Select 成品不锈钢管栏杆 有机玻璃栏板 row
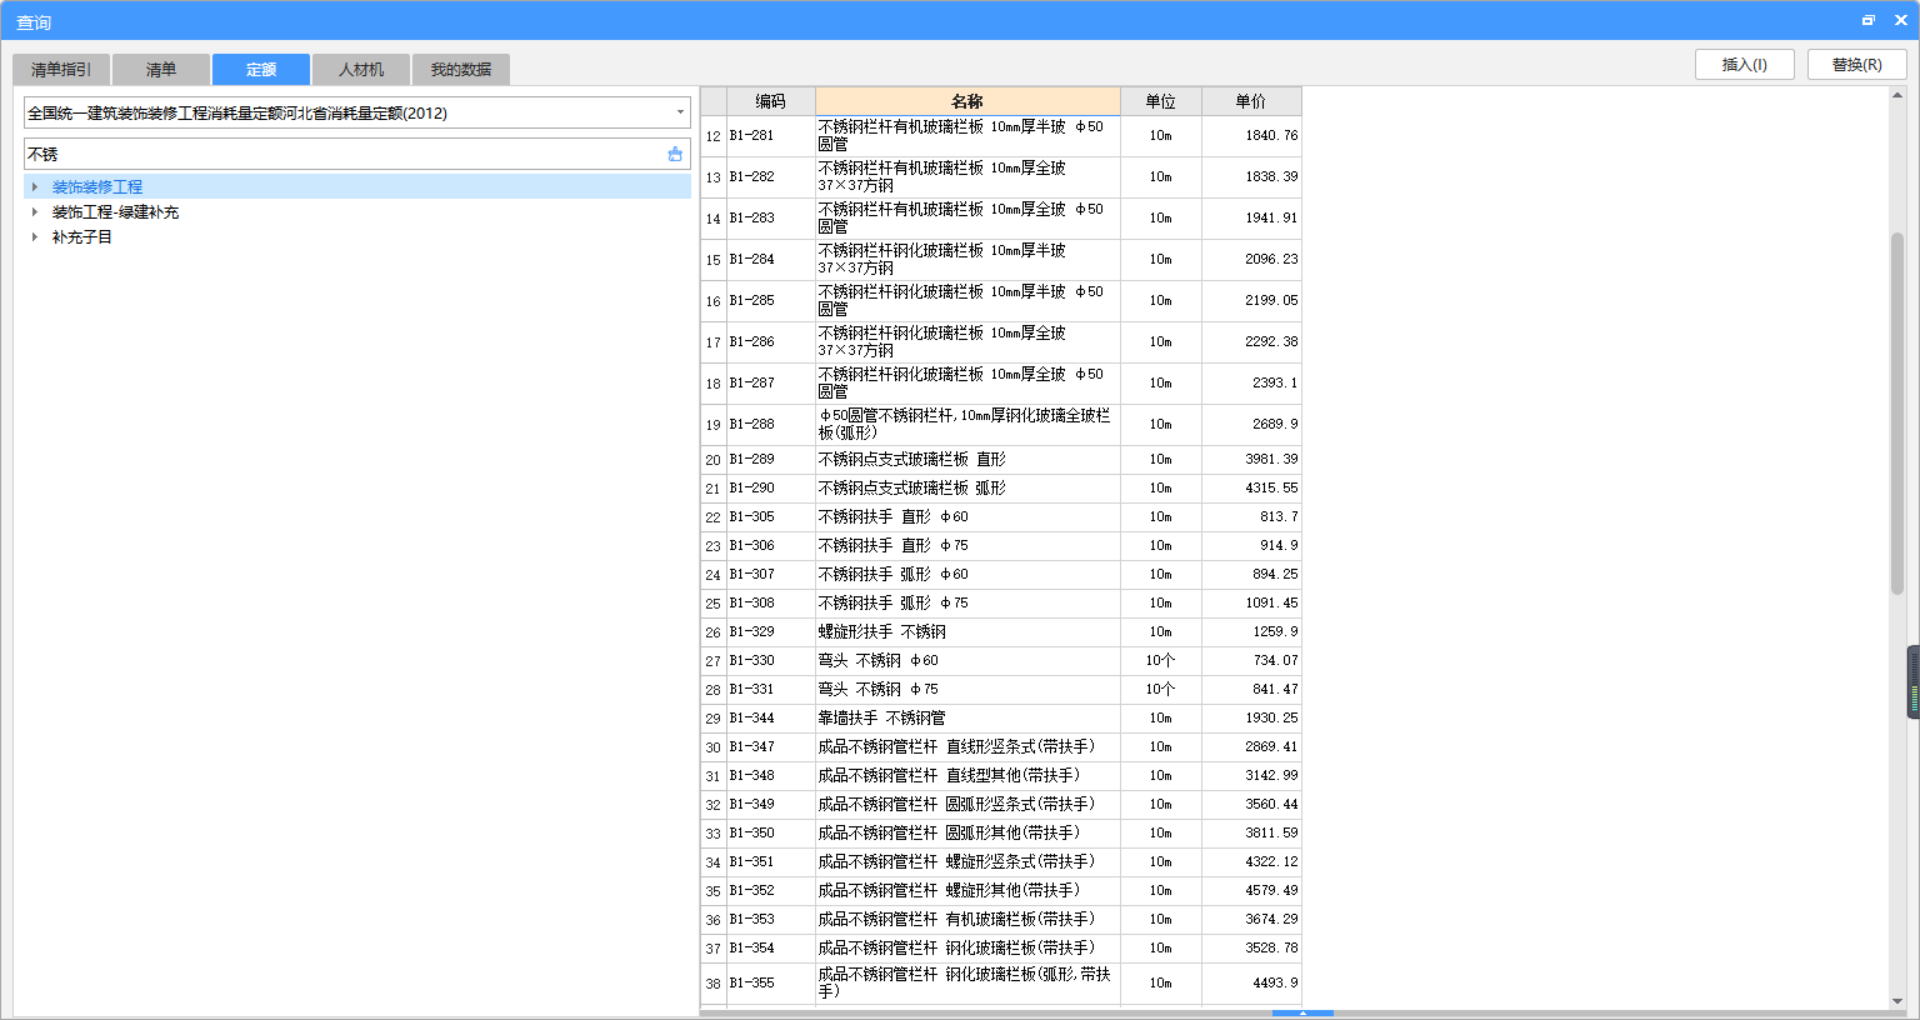This screenshot has width=1920, height=1020. 1001,919
